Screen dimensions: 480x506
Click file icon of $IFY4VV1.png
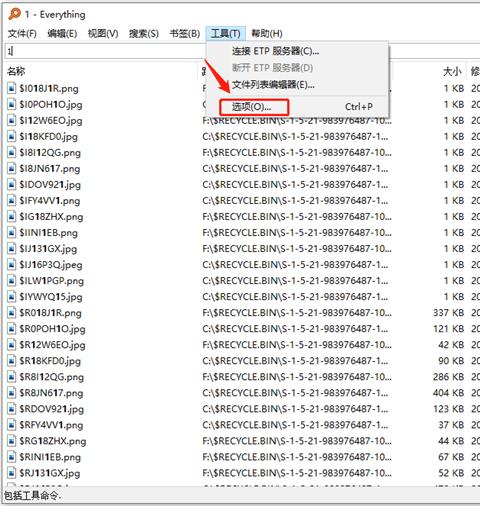[12, 200]
